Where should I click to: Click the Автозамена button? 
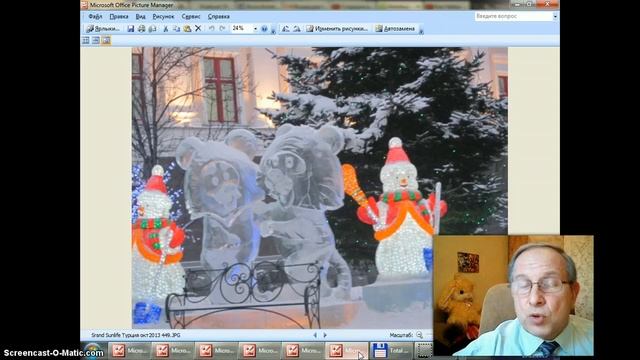pyautogui.click(x=395, y=29)
